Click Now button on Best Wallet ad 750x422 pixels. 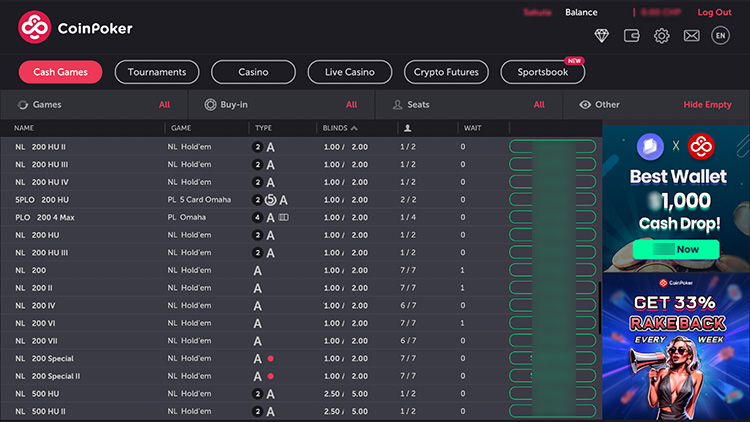pyautogui.click(x=676, y=249)
